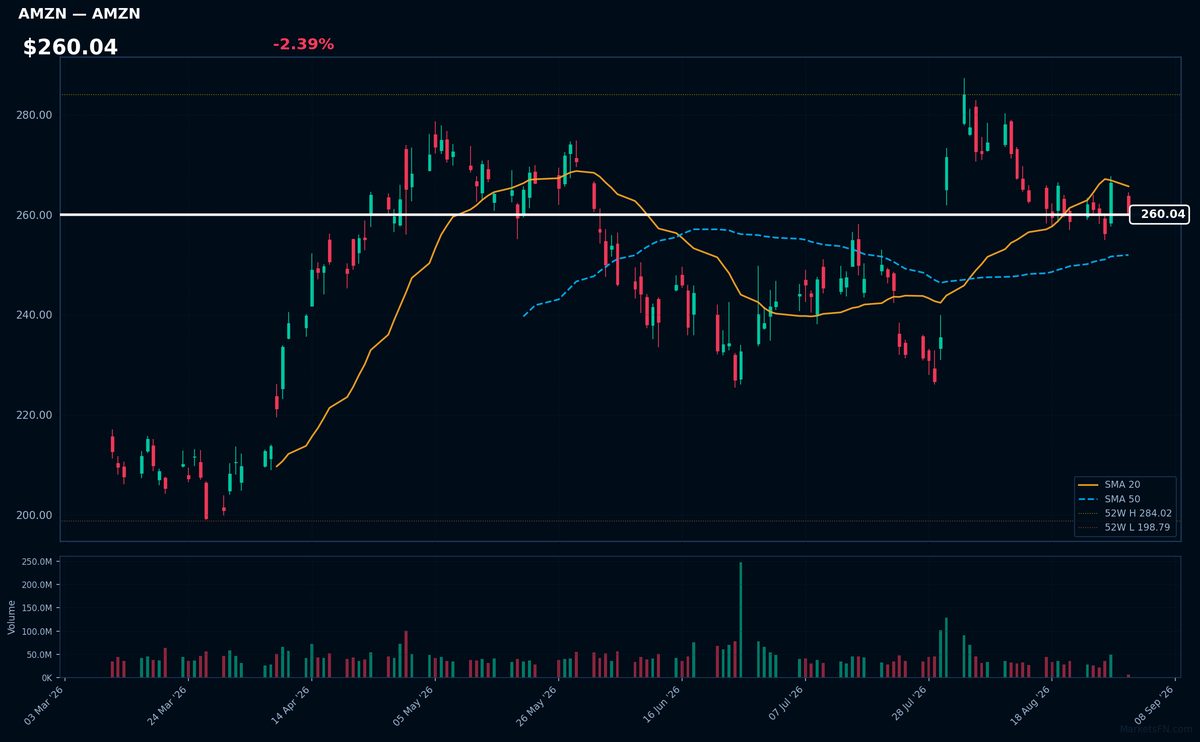Image resolution: width=1200 pixels, height=742 pixels.
Task: Click the 03 Mar '26 date label
Action: [45, 704]
